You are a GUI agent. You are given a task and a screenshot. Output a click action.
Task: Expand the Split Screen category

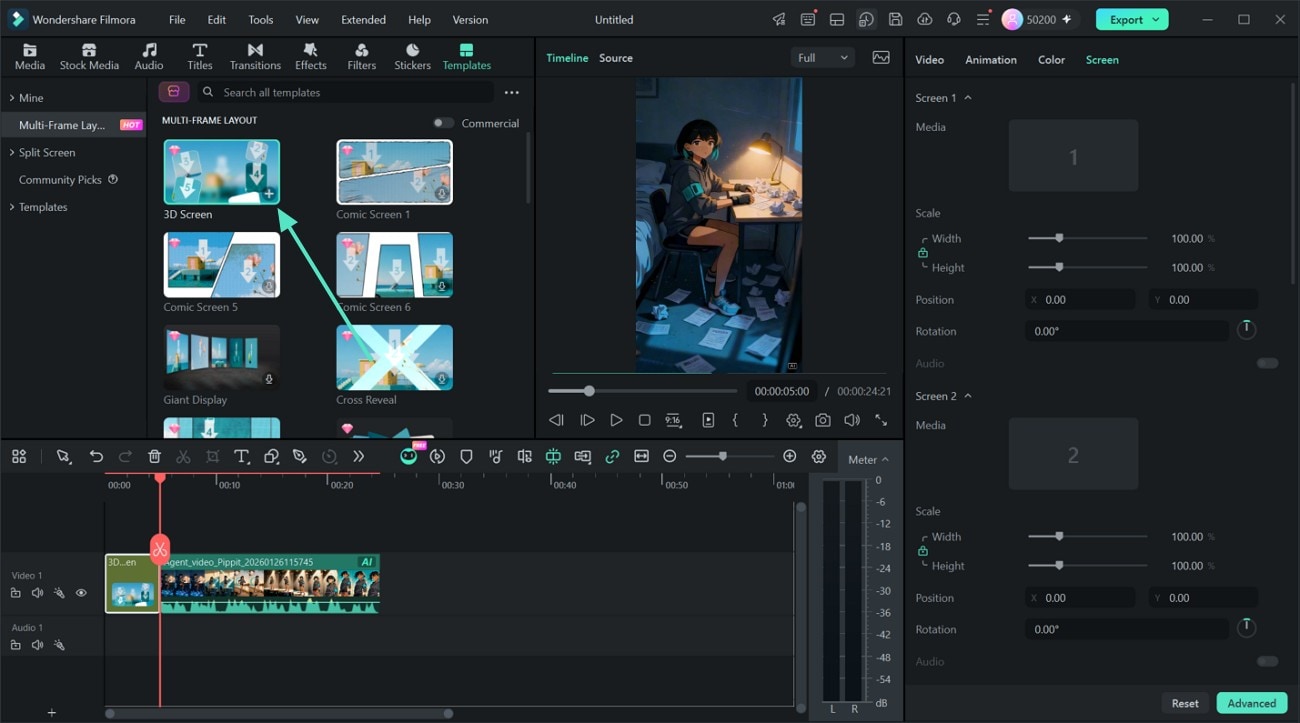tap(46, 152)
